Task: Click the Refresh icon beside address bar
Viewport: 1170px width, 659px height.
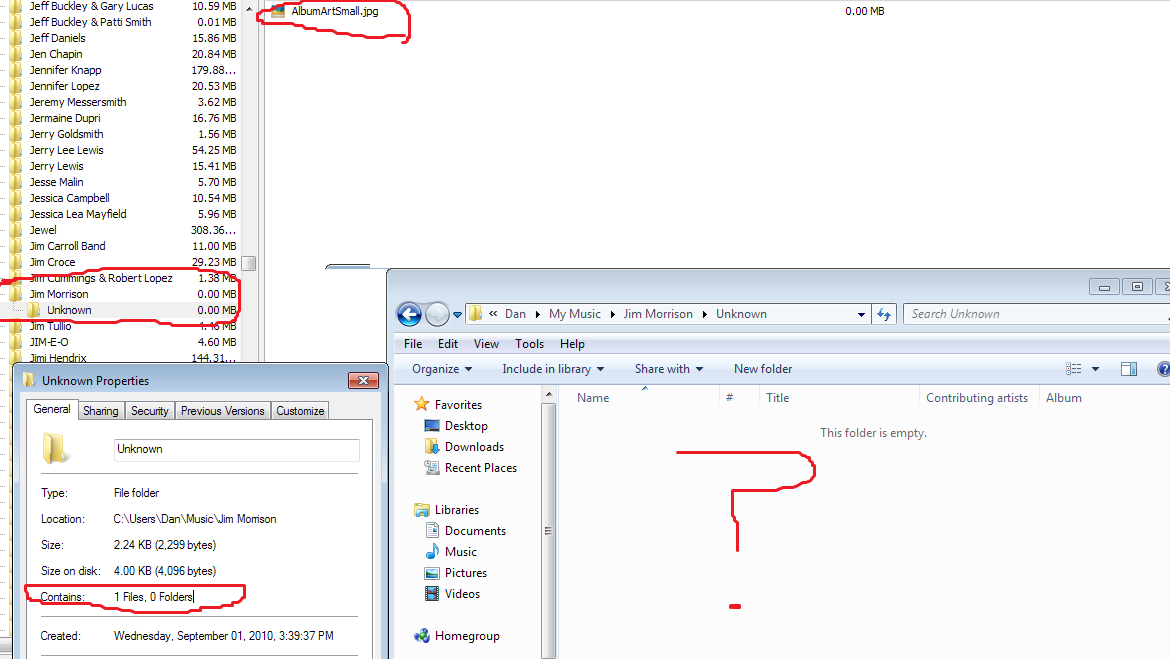Action: (884, 314)
